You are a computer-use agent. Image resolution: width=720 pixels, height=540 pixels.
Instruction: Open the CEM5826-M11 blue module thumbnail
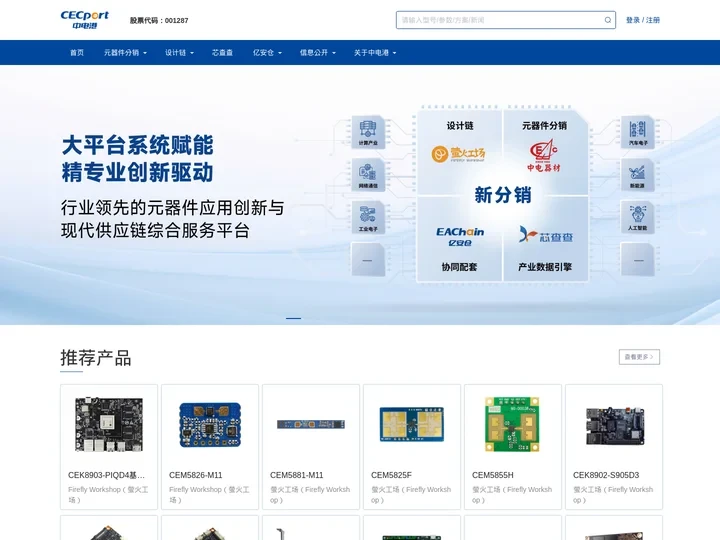(x=210, y=424)
